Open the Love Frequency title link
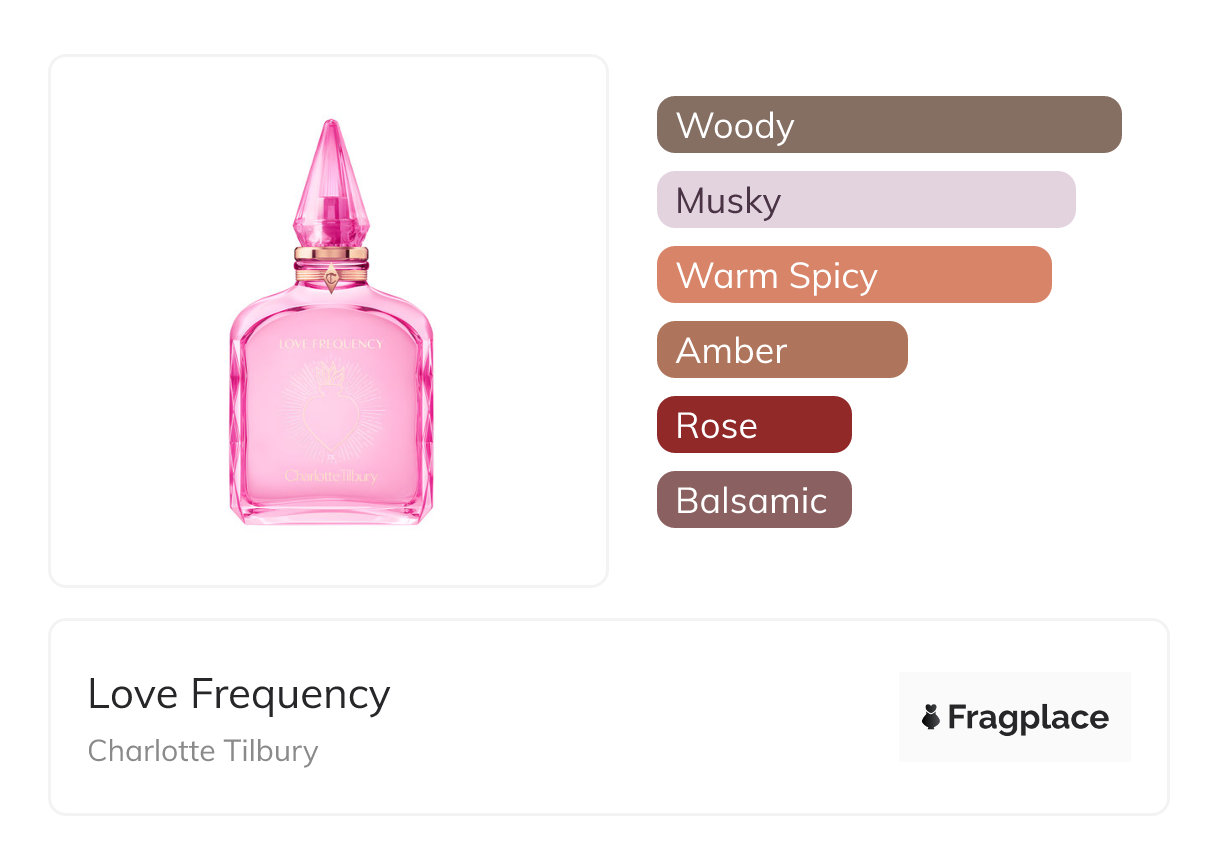Screen dimensions: 1218x864 click(x=239, y=693)
